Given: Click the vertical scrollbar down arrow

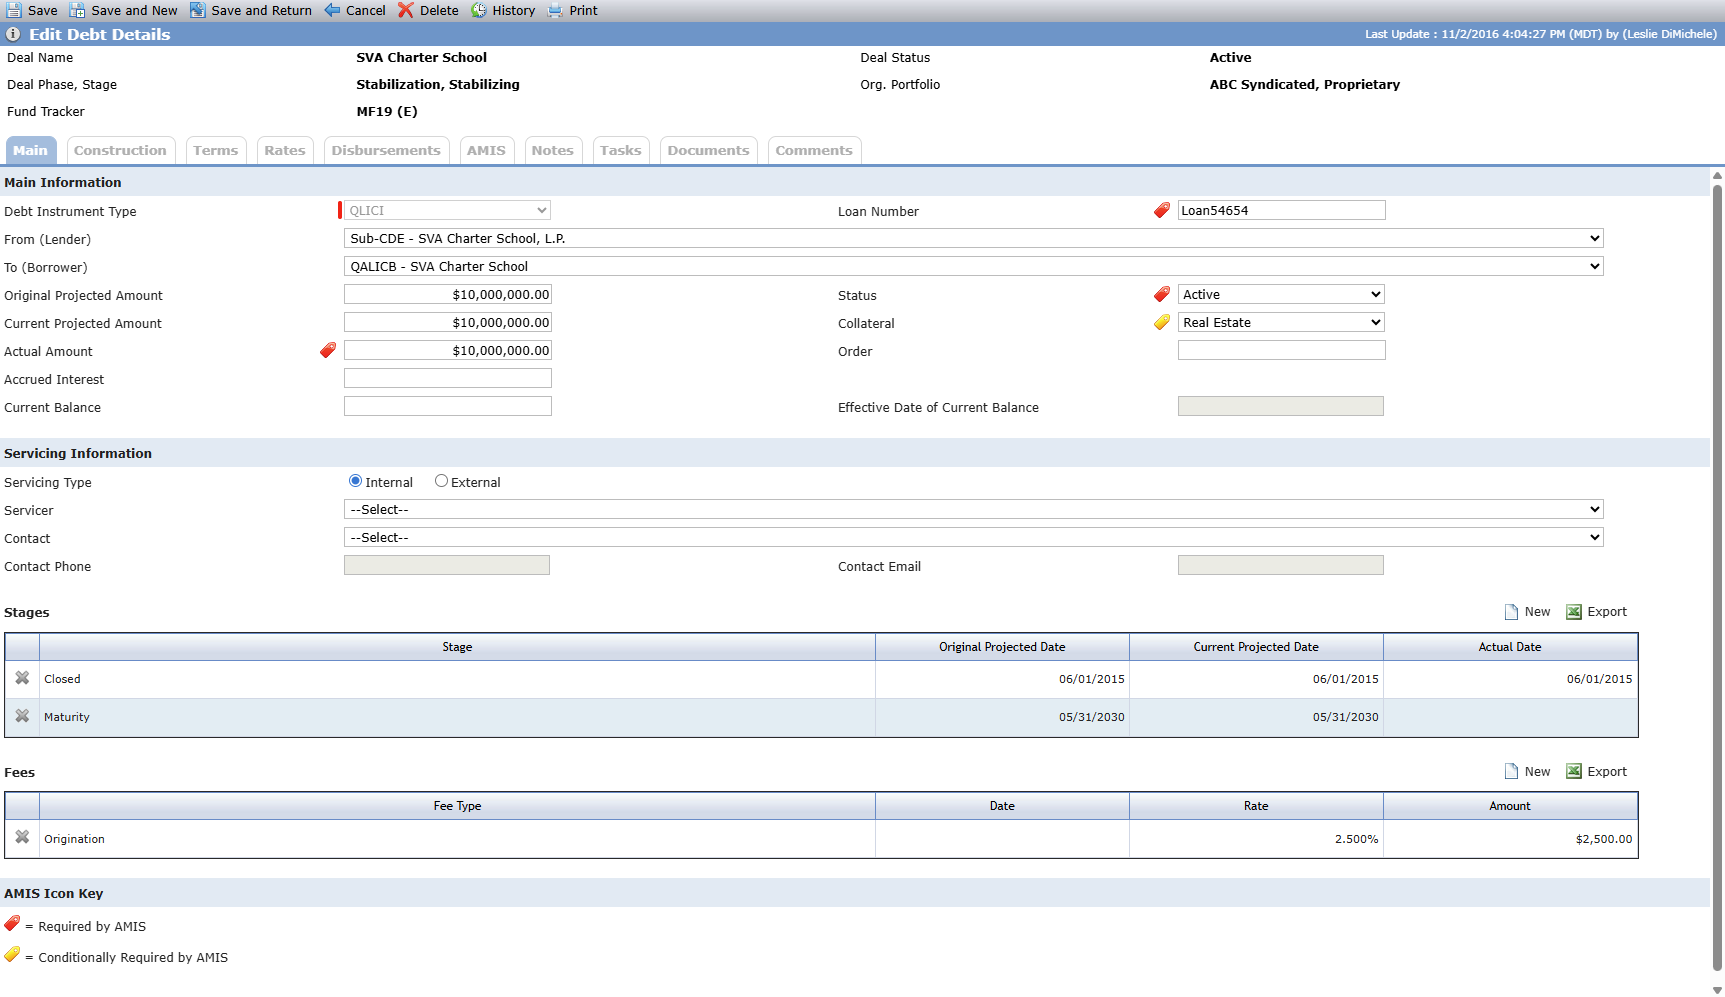Looking at the screenshot, I should click(x=1717, y=990).
